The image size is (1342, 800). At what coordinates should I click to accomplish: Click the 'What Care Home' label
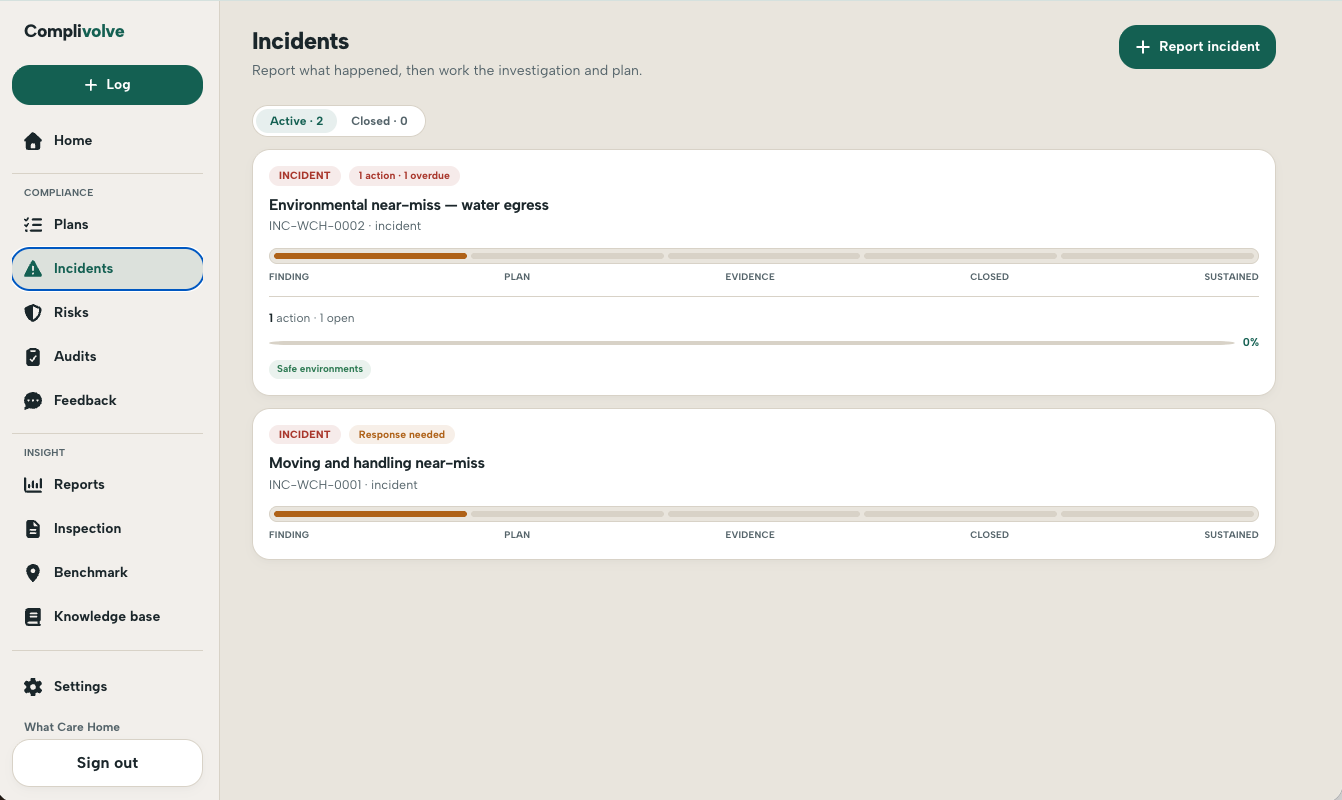point(72,727)
